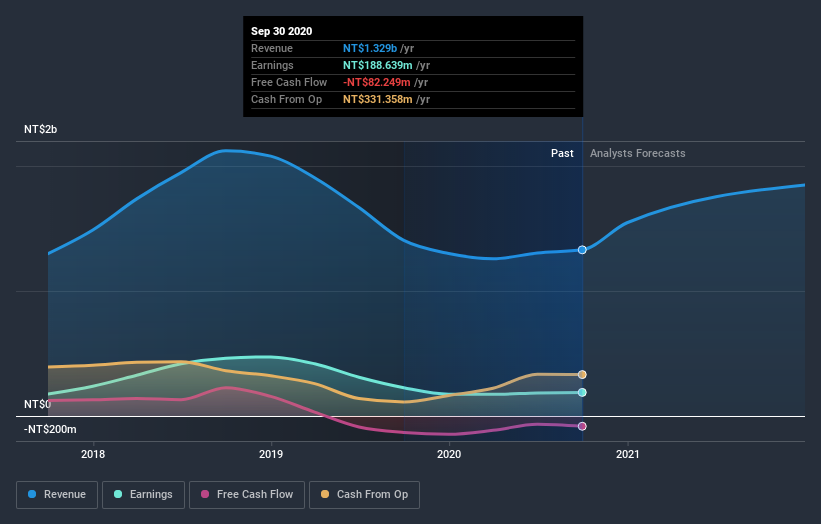Click the Sep 30 2020 tooltip date
This screenshot has height=524, width=821.
[282, 31]
